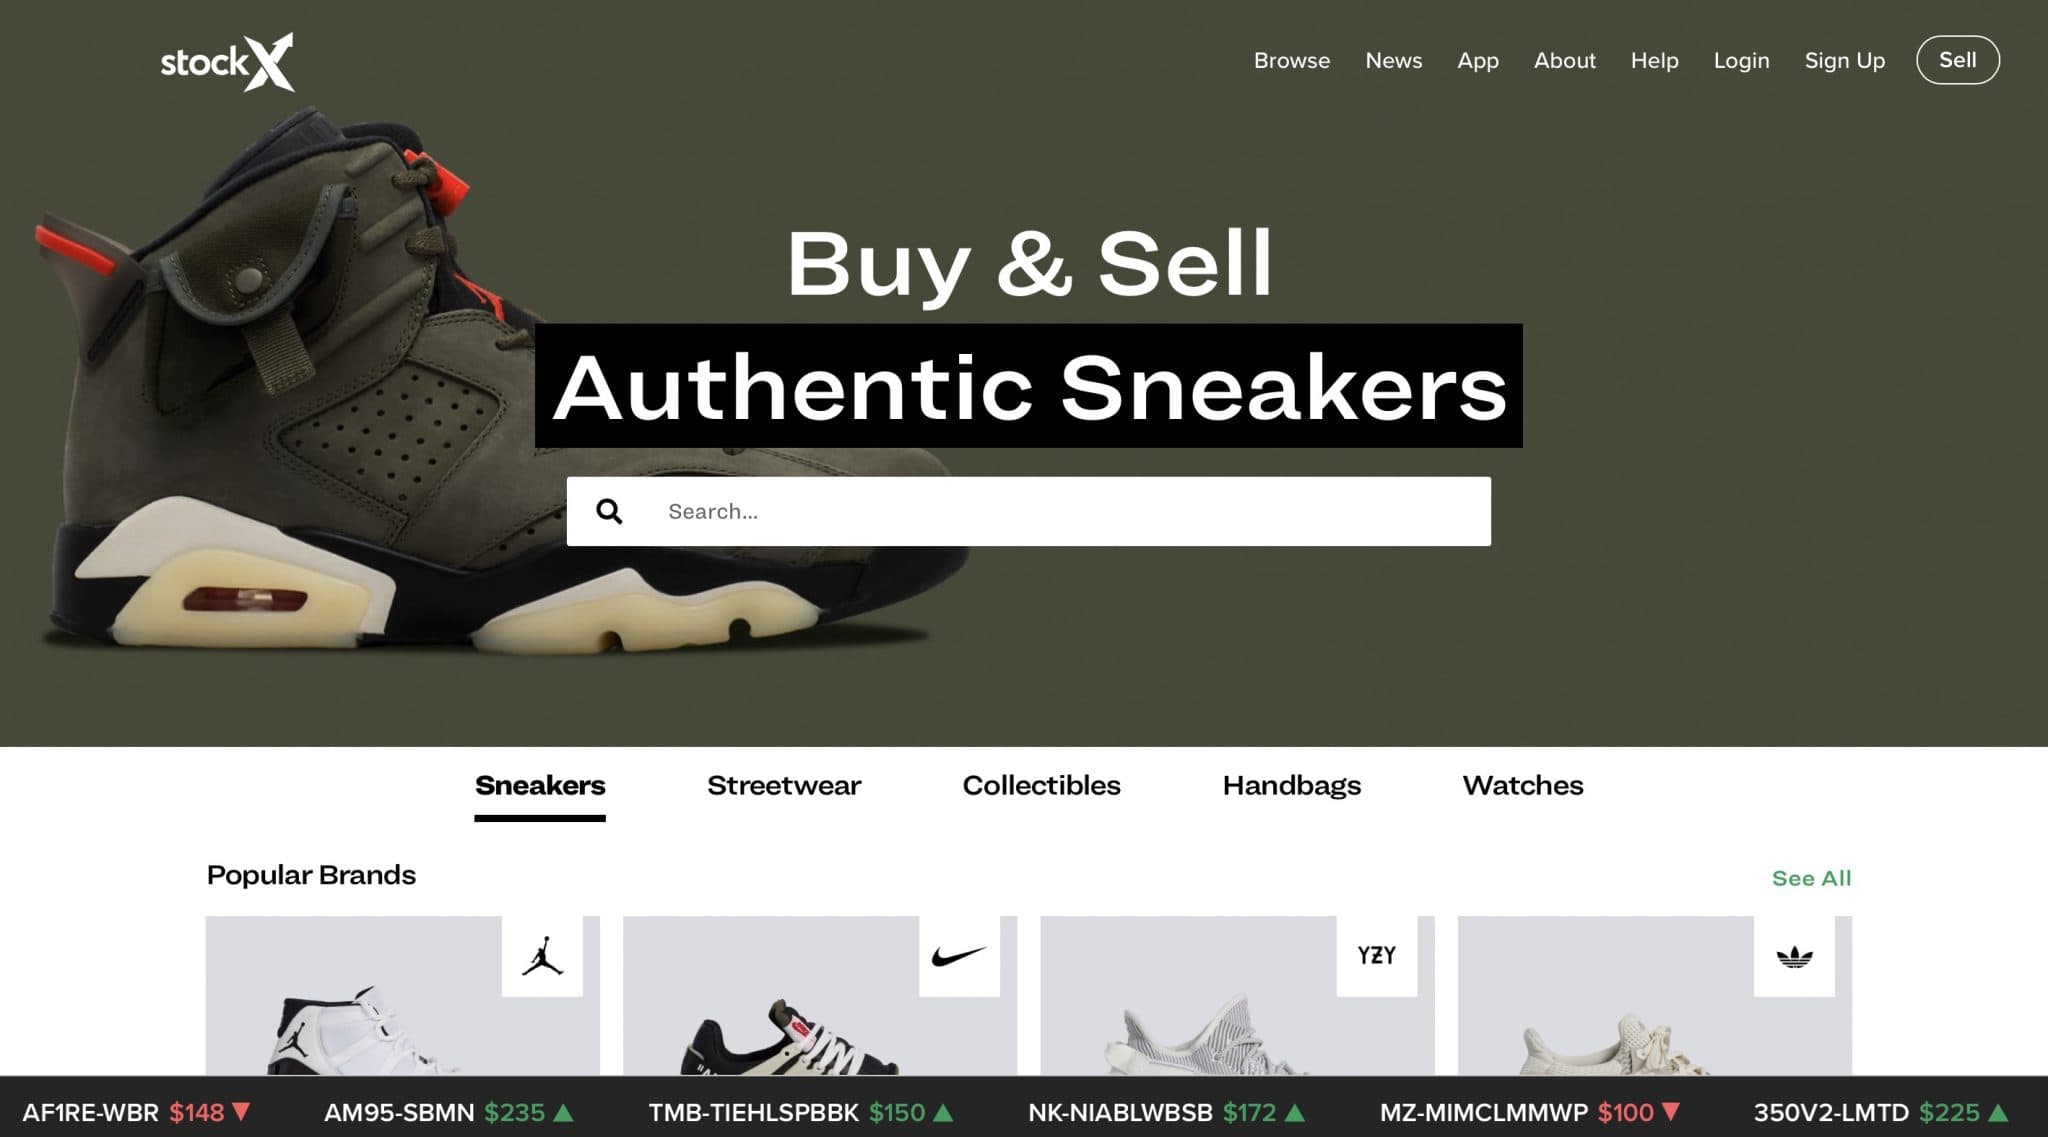The image size is (2048, 1137).
Task: Select the Handbags tab
Action: click(x=1291, y=786)
